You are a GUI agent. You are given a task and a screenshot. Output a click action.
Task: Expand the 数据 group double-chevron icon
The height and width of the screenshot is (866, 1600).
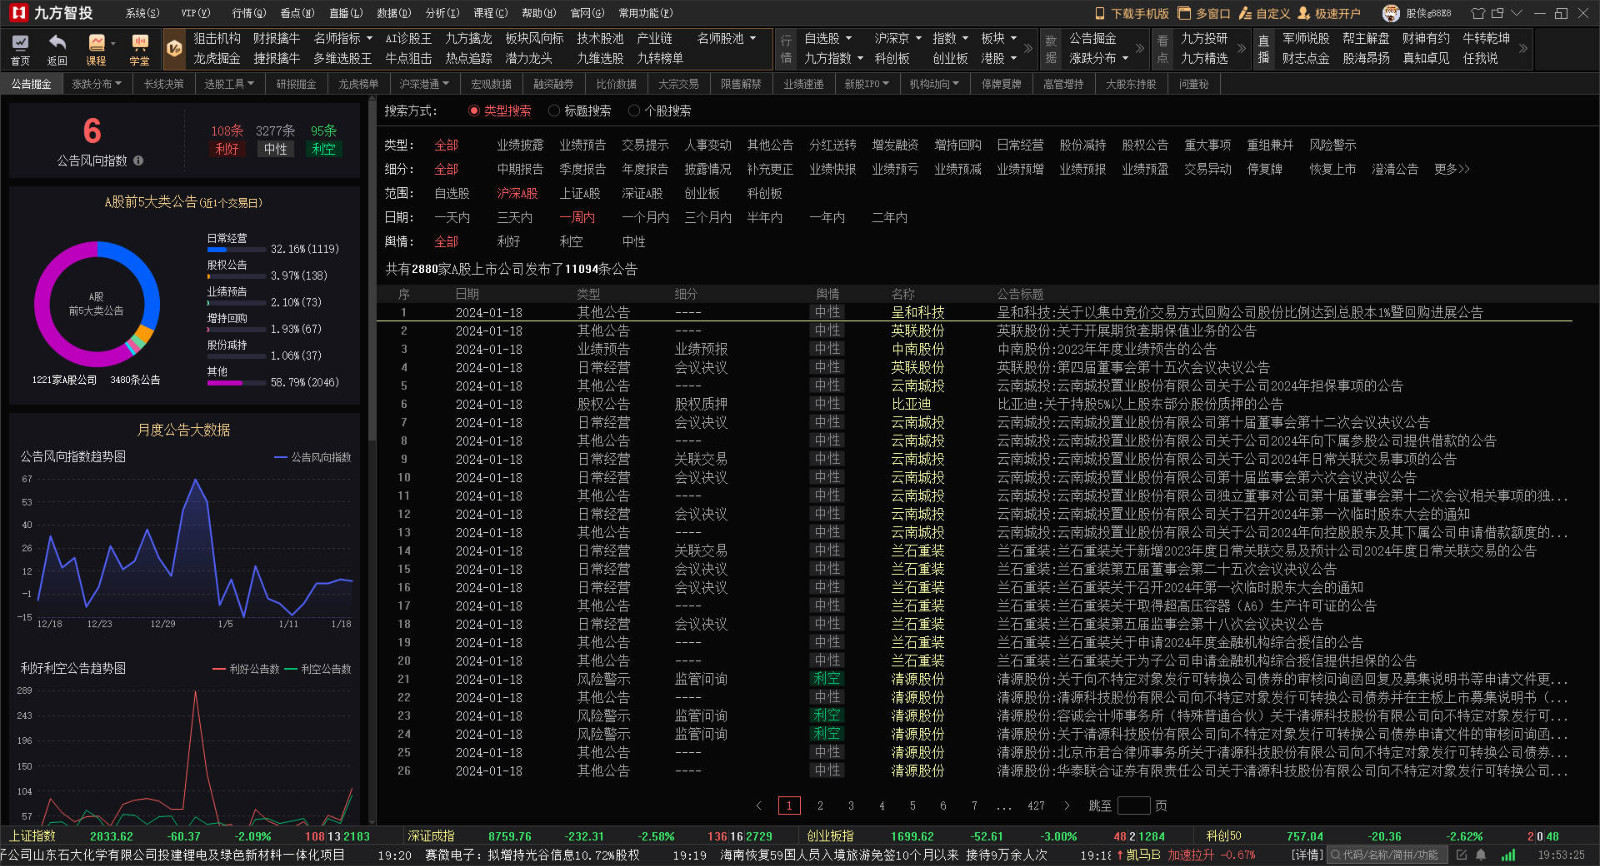click(x=1141, y=47)
